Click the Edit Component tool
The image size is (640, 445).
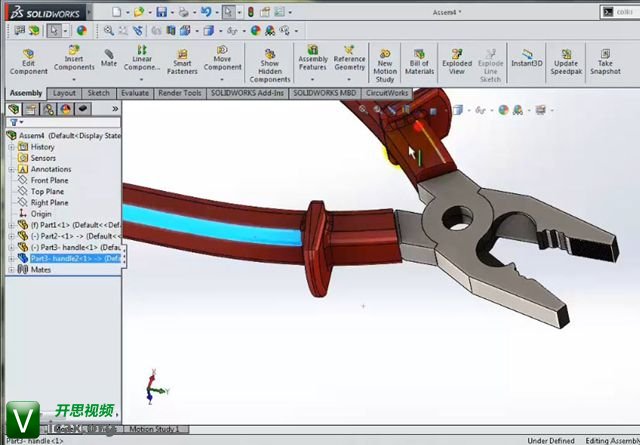pyautogui.click(x=29, y=62)
